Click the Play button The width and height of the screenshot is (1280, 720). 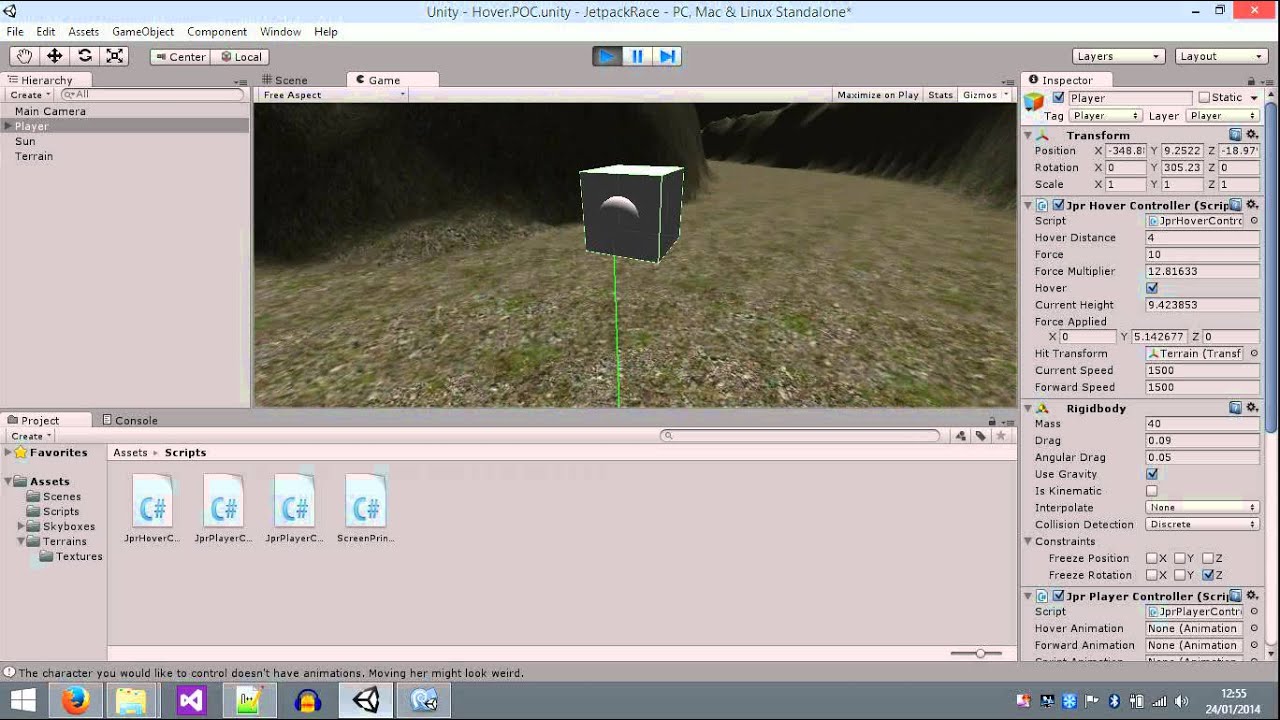607,57
